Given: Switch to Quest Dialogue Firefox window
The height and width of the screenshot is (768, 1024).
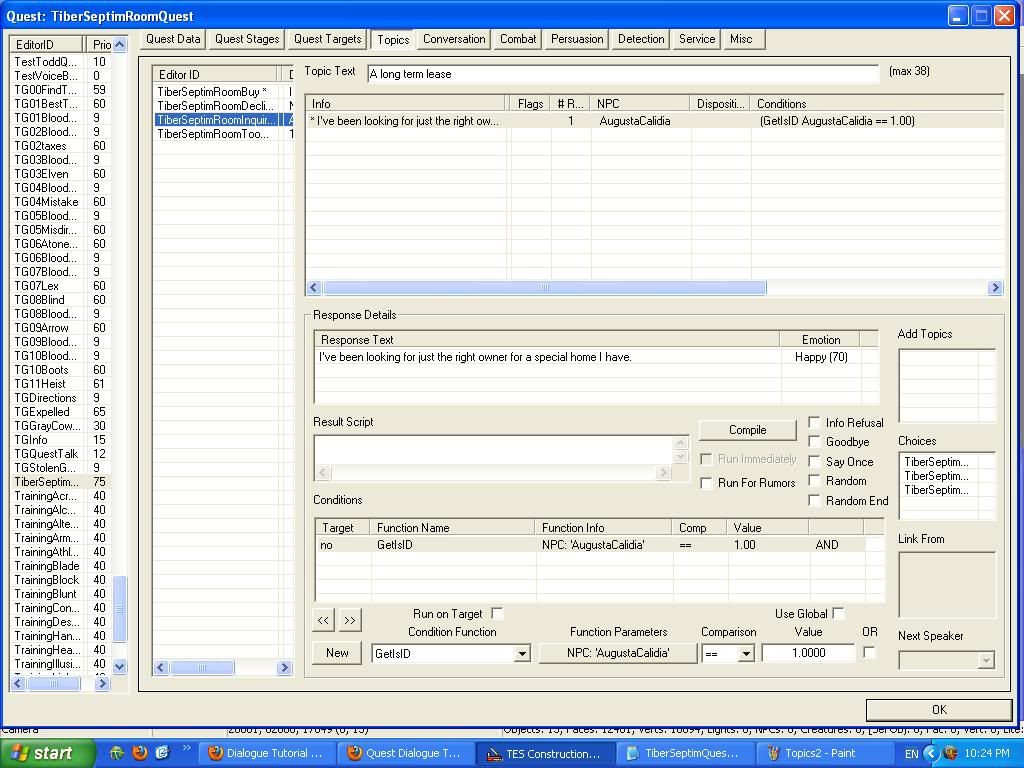Looking at the screenshot, I should pyautogui.click(x=405, y=754).
